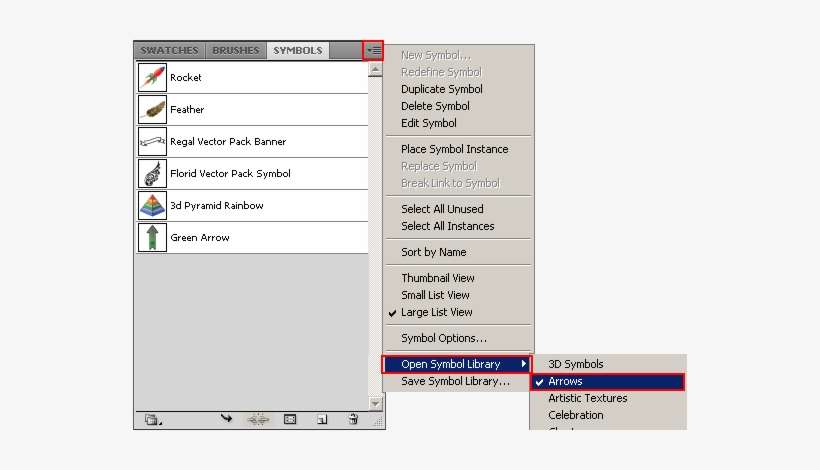Select the Green Arrow symbol
Viewport: 820px width, 470px height.
click(x=199, y=238)
